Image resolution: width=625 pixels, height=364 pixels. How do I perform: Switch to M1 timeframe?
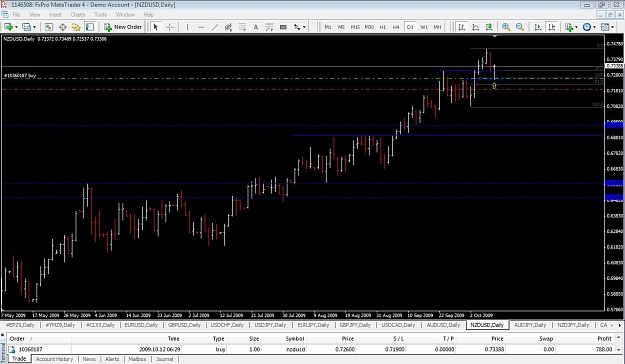328,27
